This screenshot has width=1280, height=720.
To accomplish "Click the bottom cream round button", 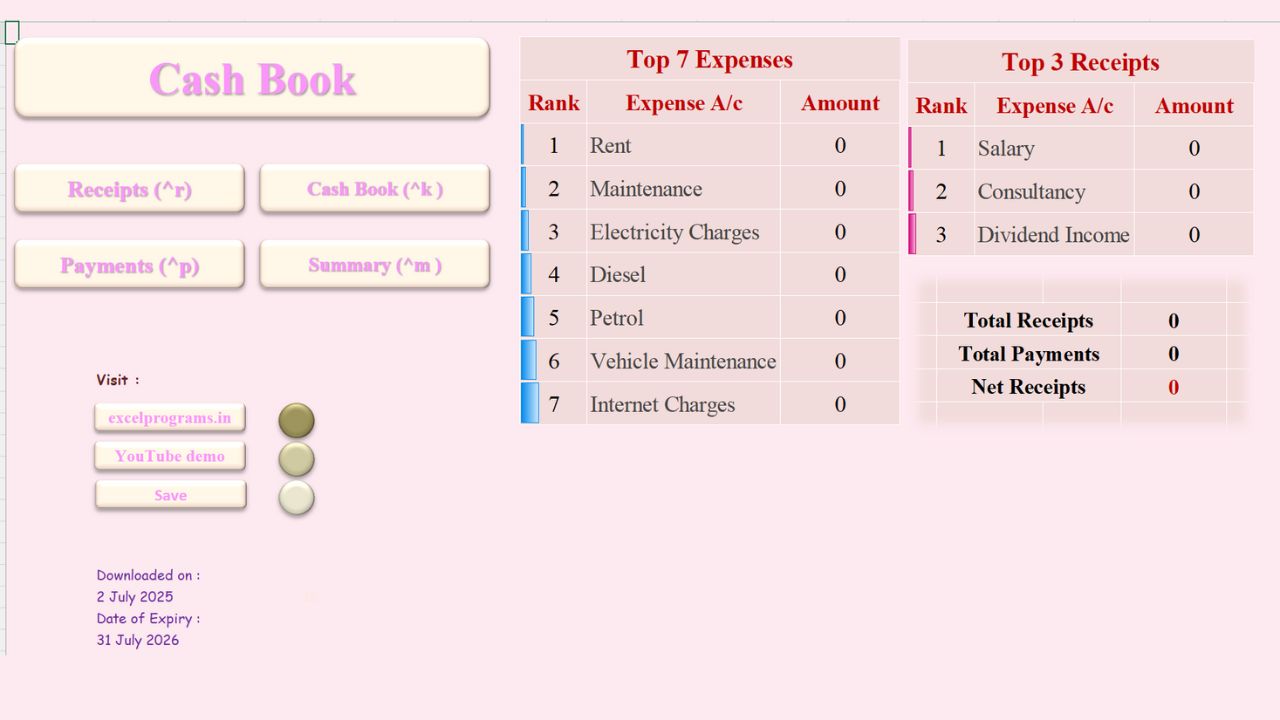I will (x=296, y=497).
